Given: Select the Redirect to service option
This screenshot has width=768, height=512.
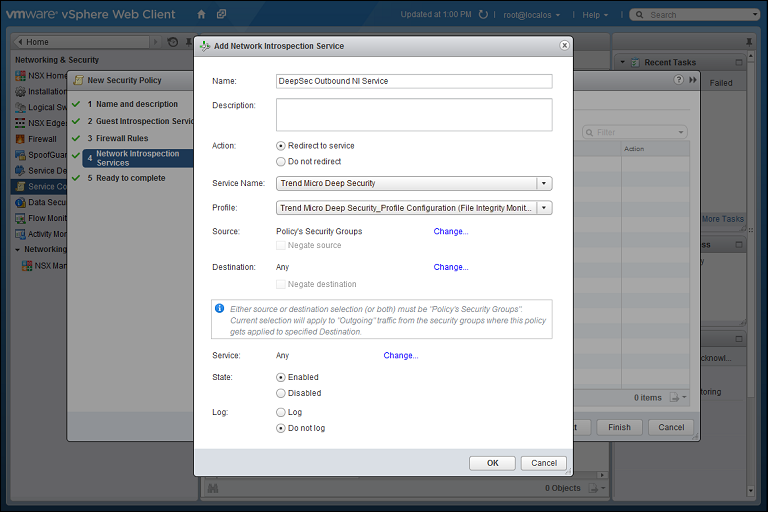Looking at the screenshot, I should click(x=281, y=146).
